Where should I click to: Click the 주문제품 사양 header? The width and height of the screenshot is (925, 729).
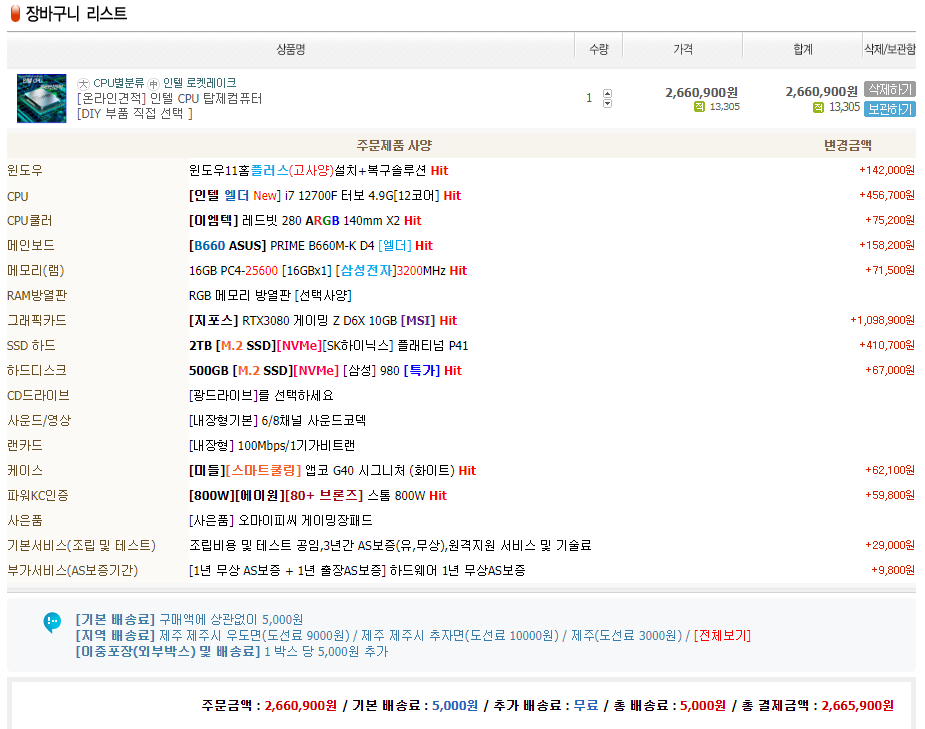coord(394,146)
